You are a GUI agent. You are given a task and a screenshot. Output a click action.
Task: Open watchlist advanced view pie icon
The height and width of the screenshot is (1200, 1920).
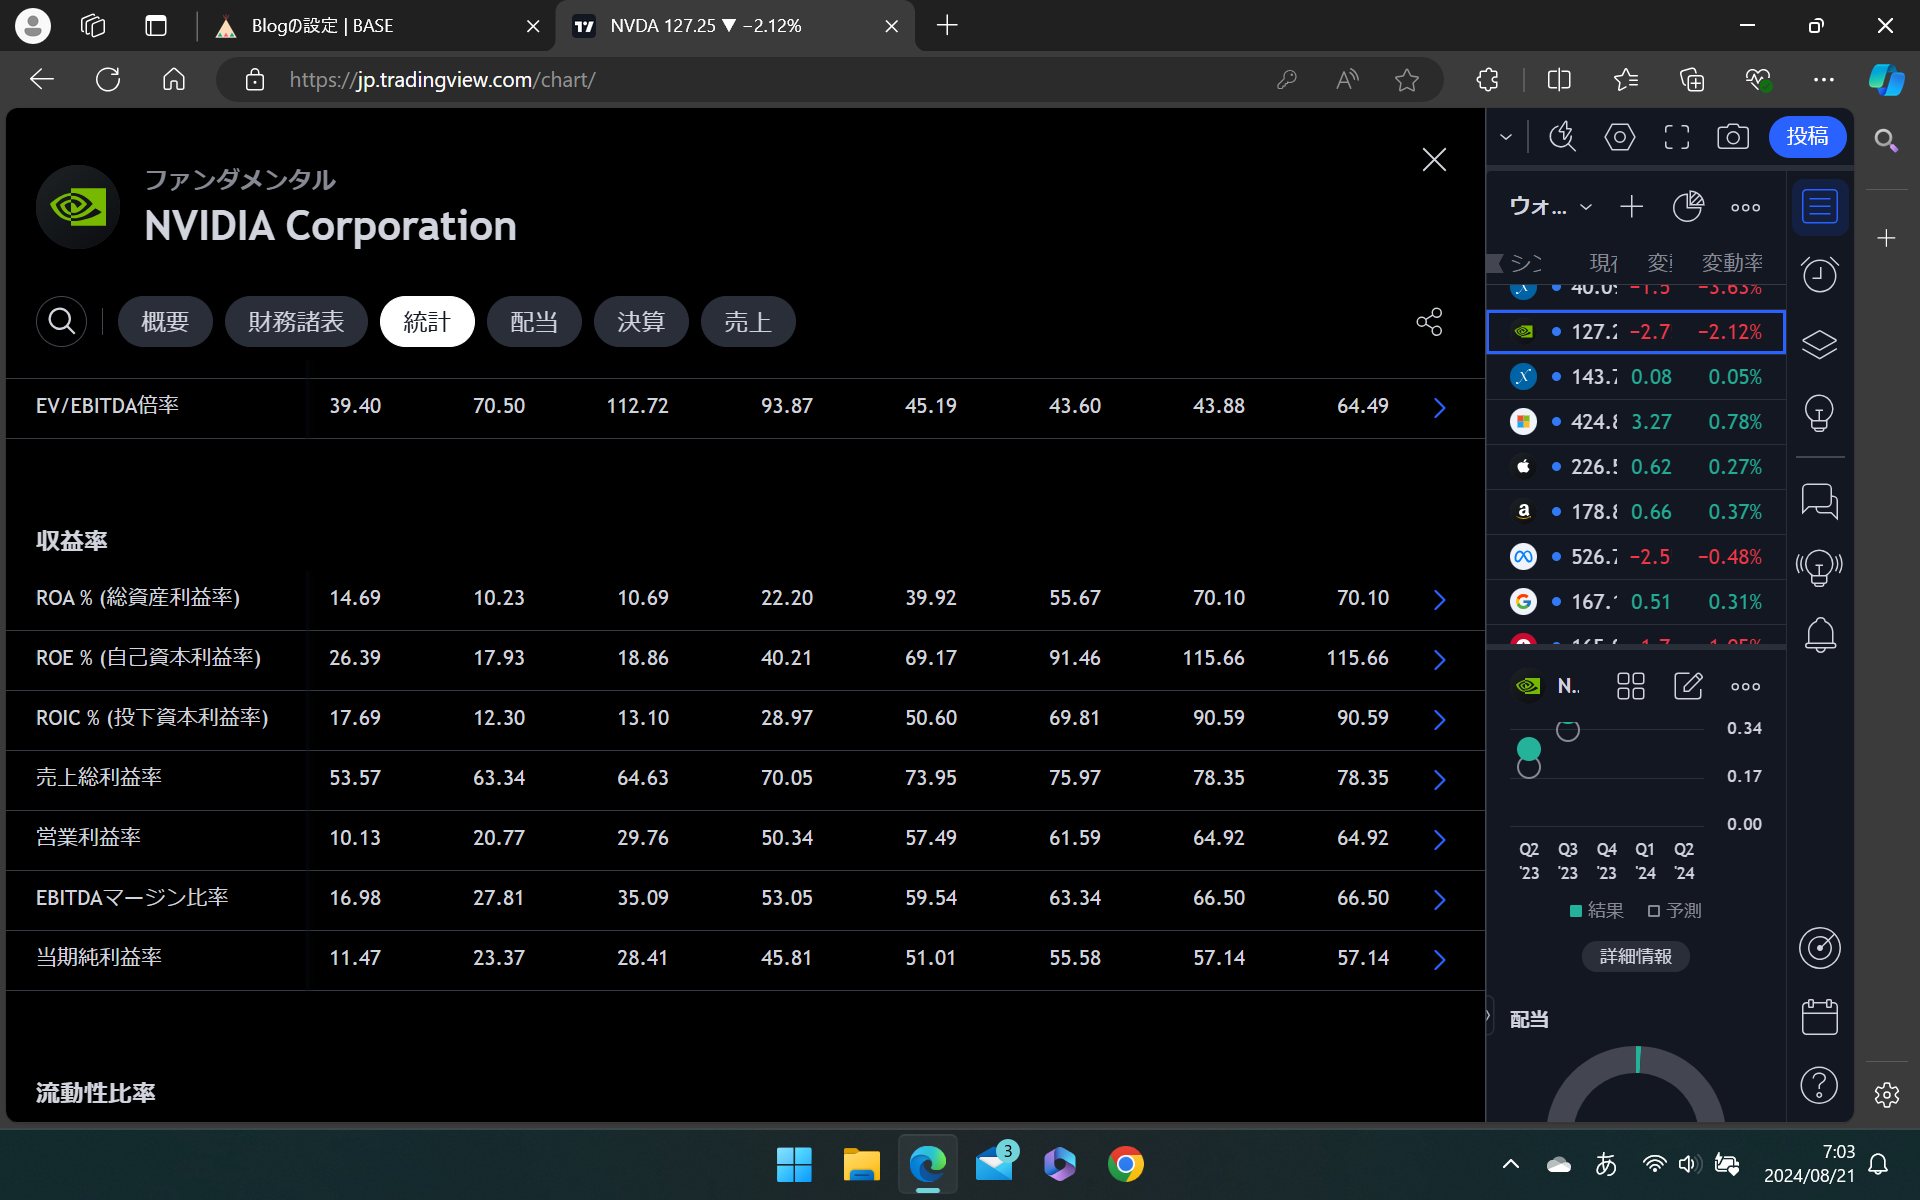(x=1688, y=207)
